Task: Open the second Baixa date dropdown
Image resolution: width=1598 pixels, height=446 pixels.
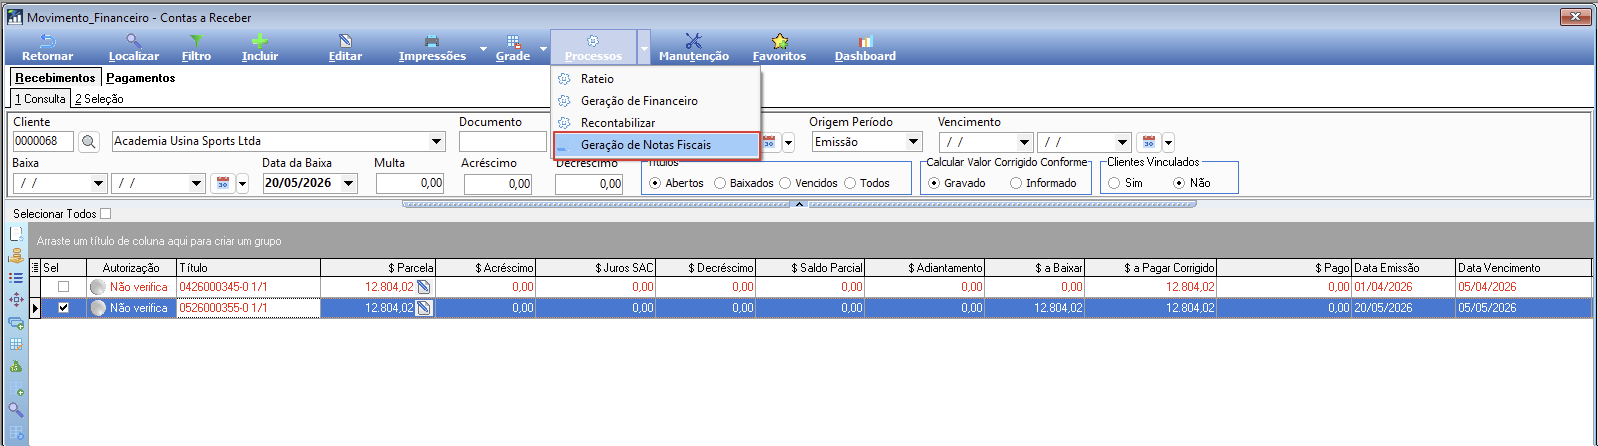Action: (x=196, y=183)
